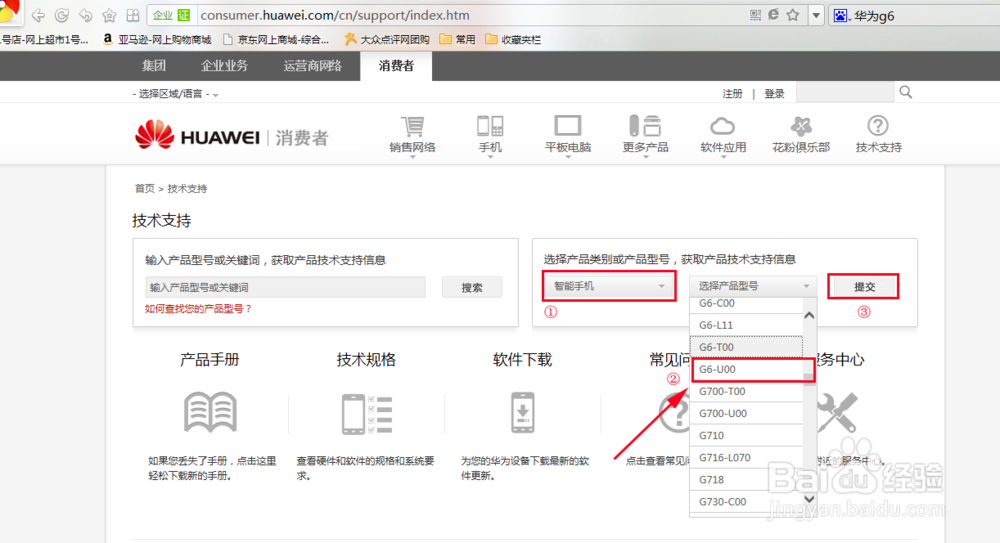
Task: Open the wrench service center icon
Action: [x=837, y=412]
